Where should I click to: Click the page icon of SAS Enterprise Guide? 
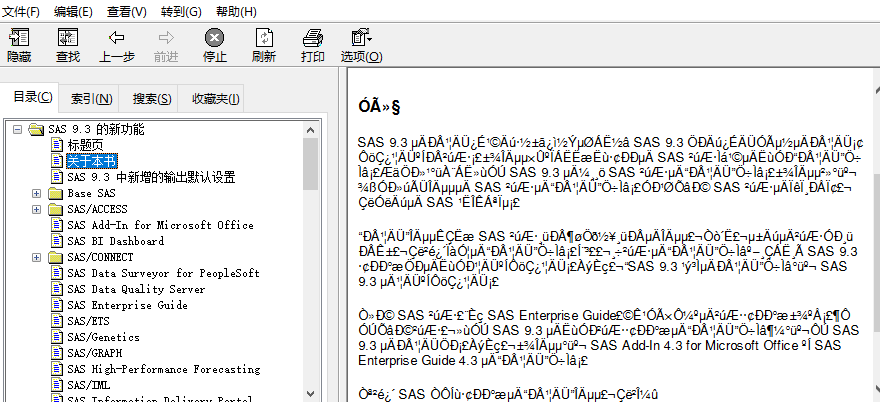pos(57,305)
